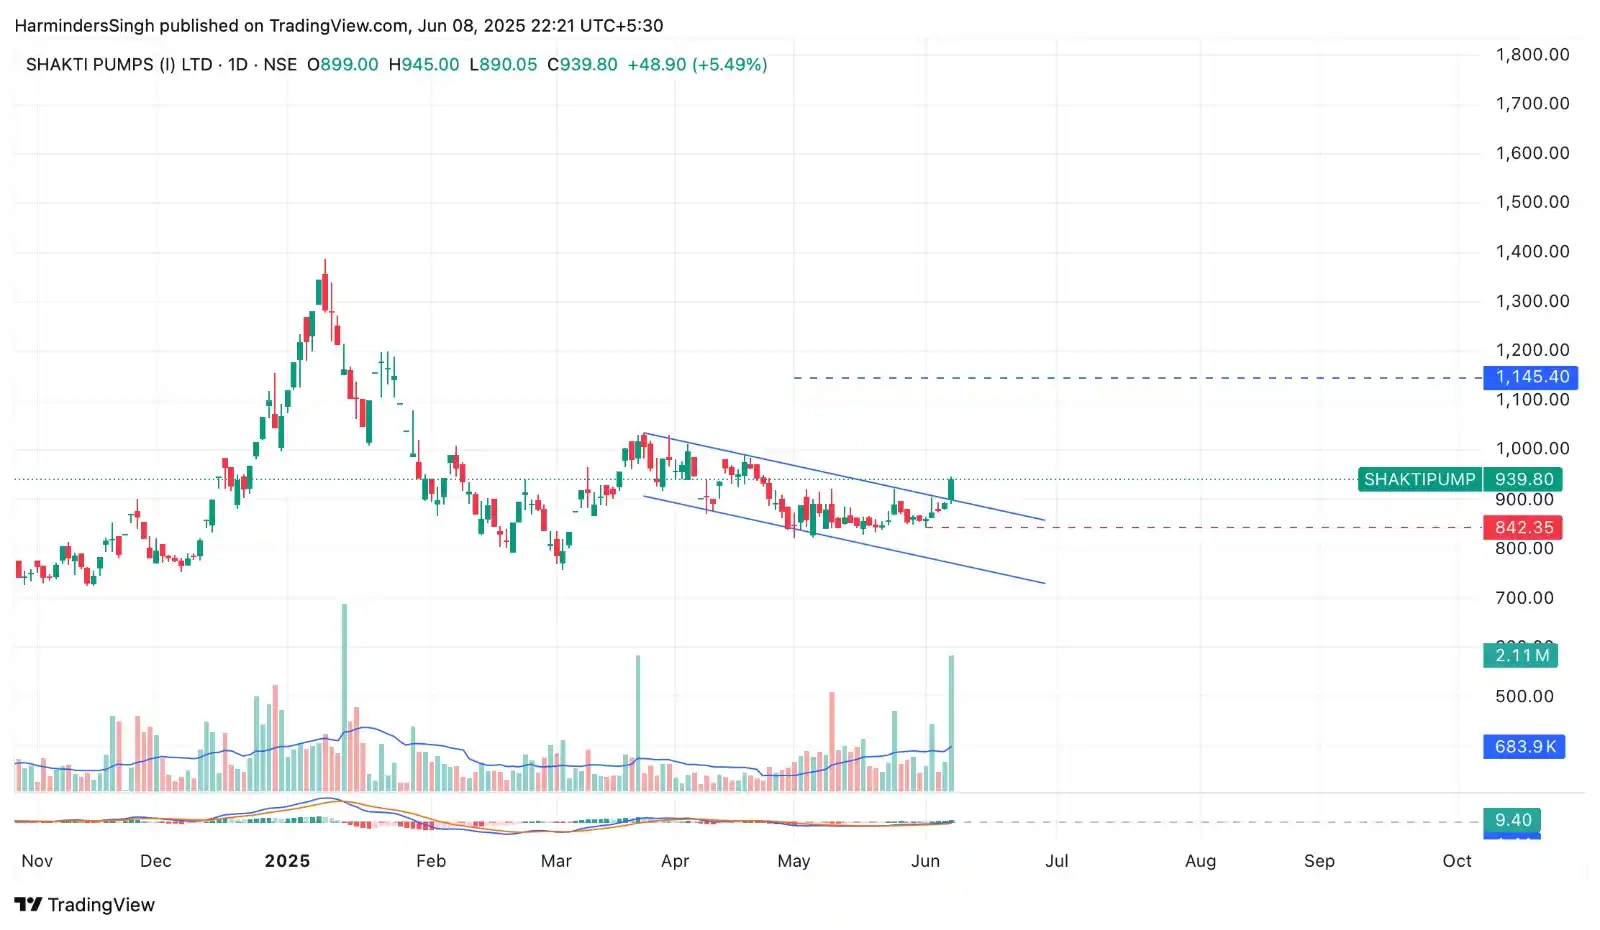The width and height of the screenshot is (1600, 930).
Task: Click the 683.9 K volume average label
Action: 1524,746
